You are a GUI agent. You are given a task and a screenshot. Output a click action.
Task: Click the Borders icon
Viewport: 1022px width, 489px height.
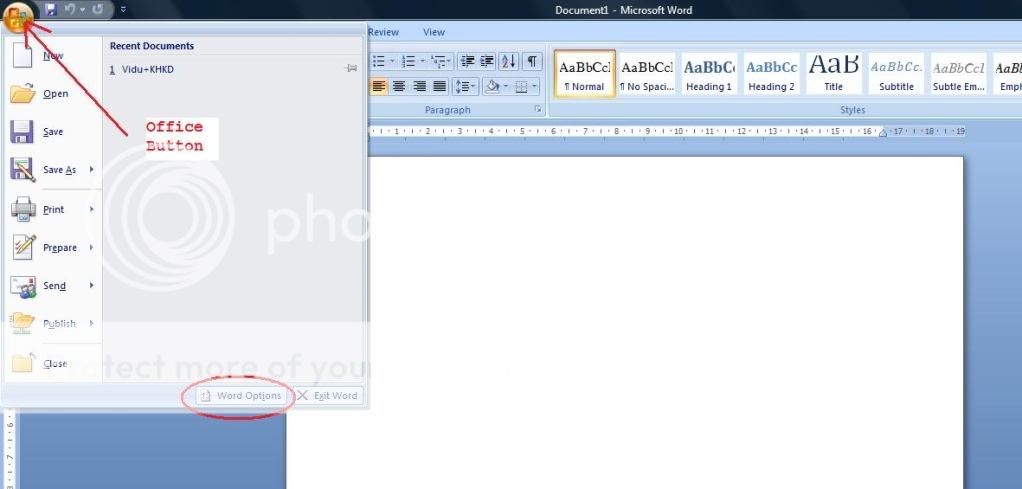click(x=521, y=86)
